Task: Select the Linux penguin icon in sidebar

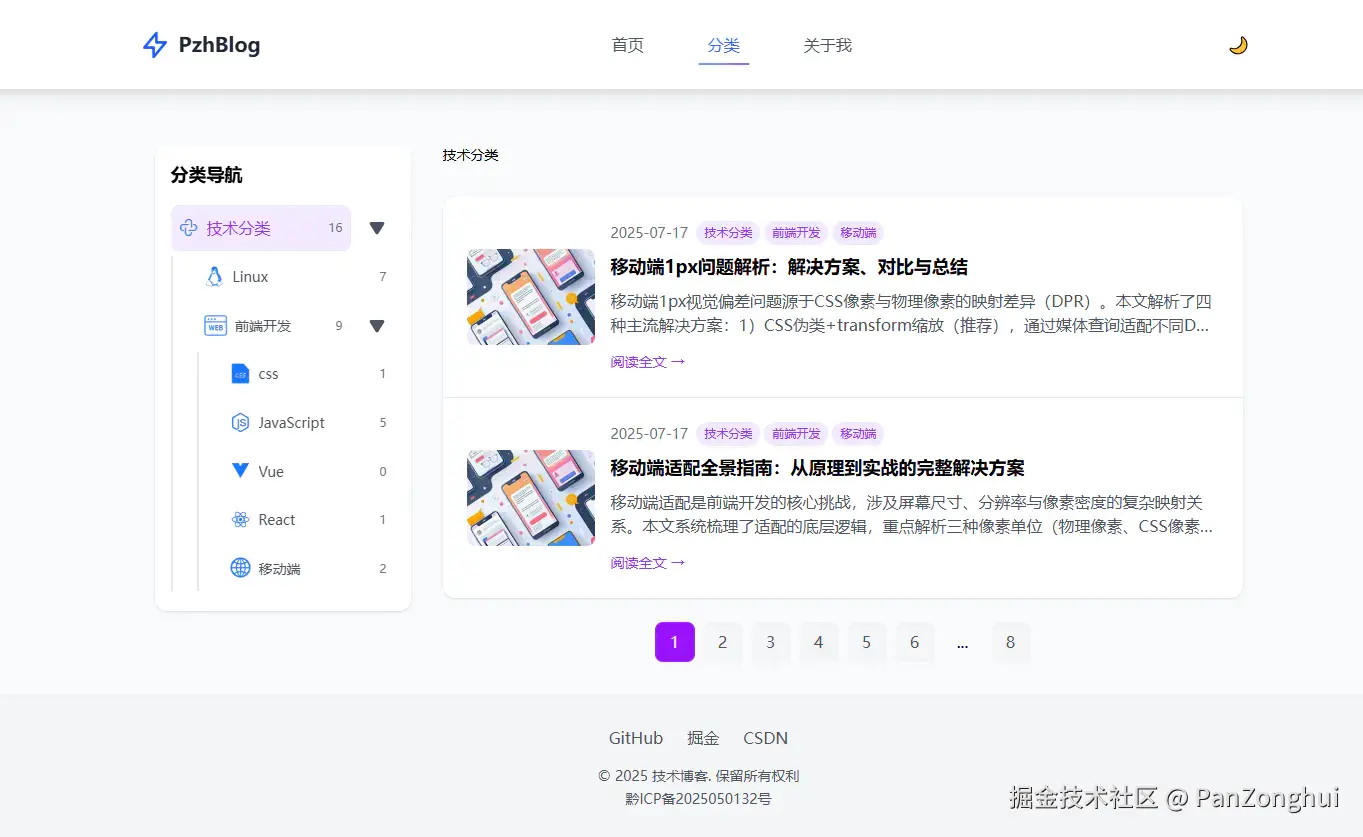Action: tap(214, 276)
